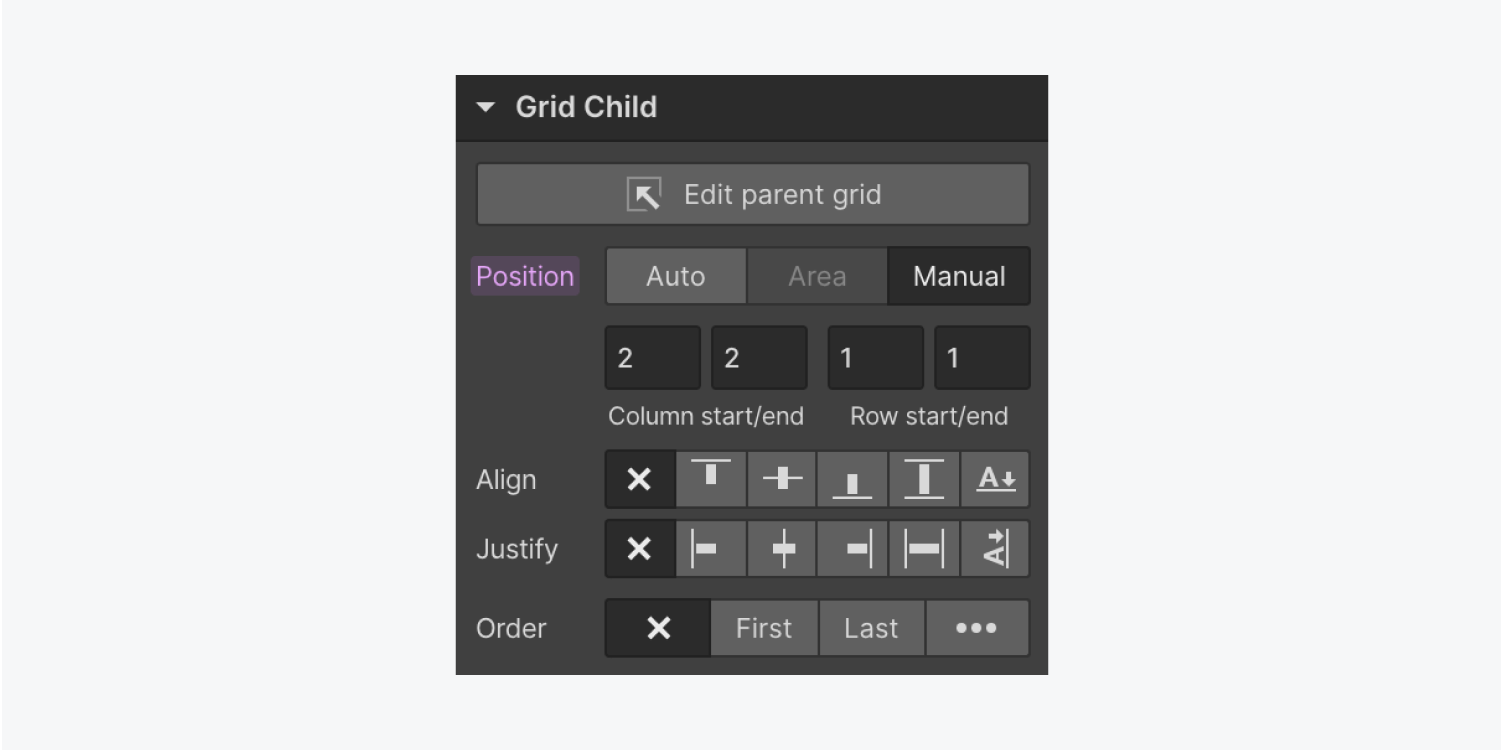This screenshot has width=1501, height=751.
Task: Reset Justify with the X option
Action: coord(640,549)
